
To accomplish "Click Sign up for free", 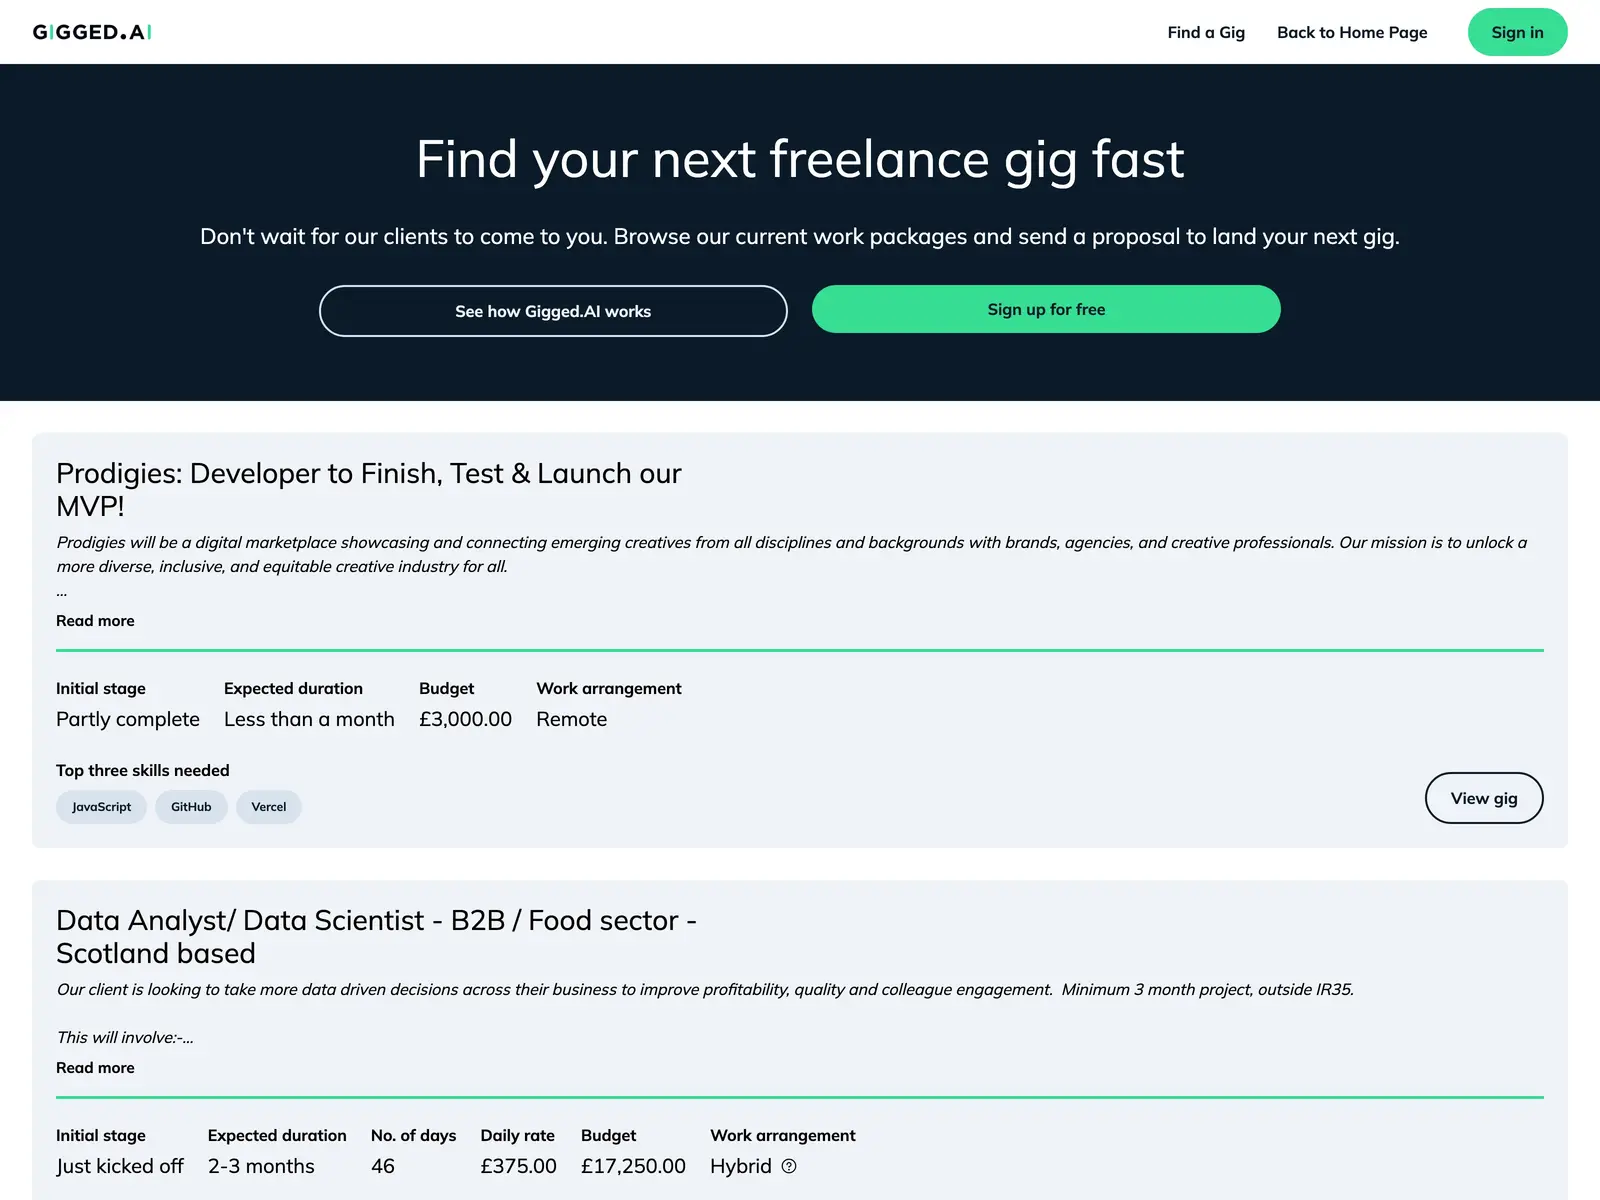I will pyautogui.click(x=1046, y=309).
